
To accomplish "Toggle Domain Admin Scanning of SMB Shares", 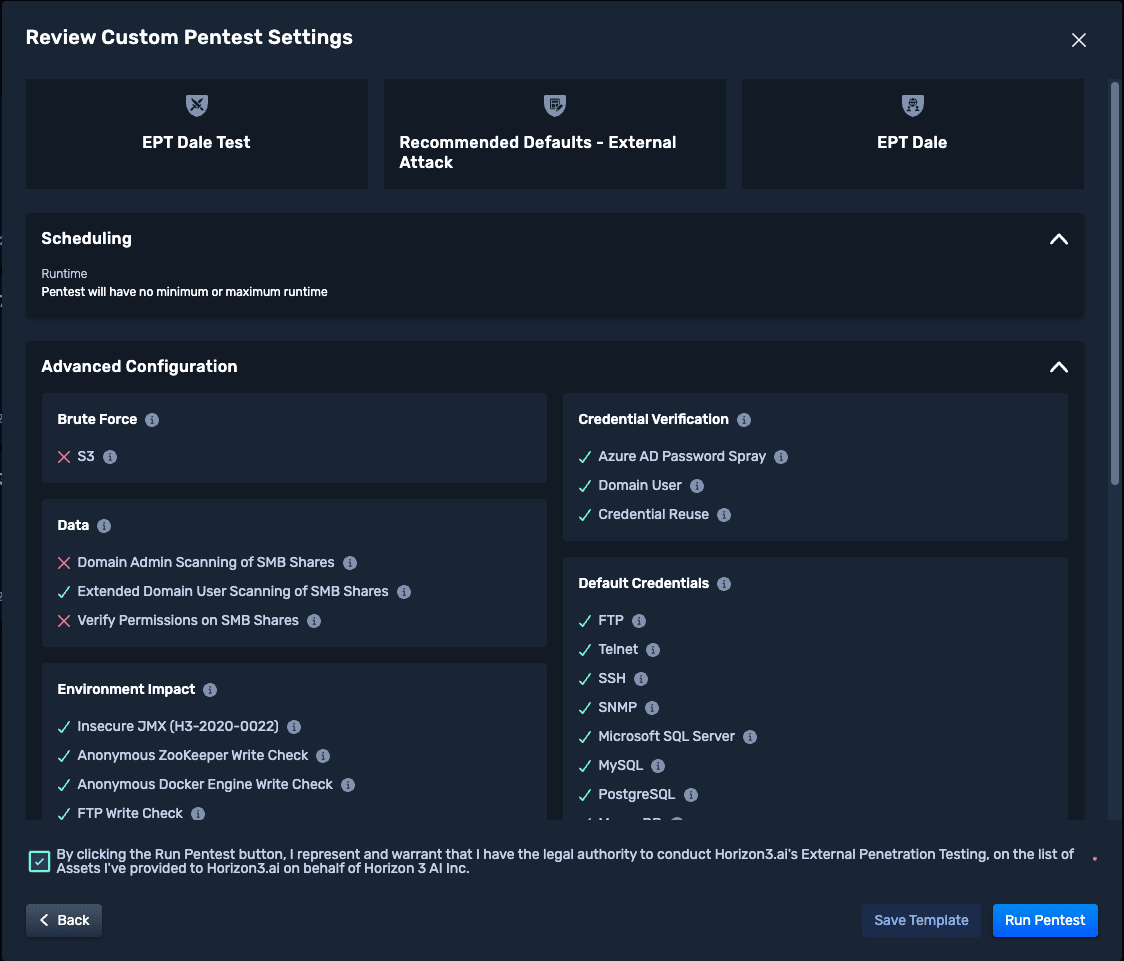I will (x=65, y=563).
